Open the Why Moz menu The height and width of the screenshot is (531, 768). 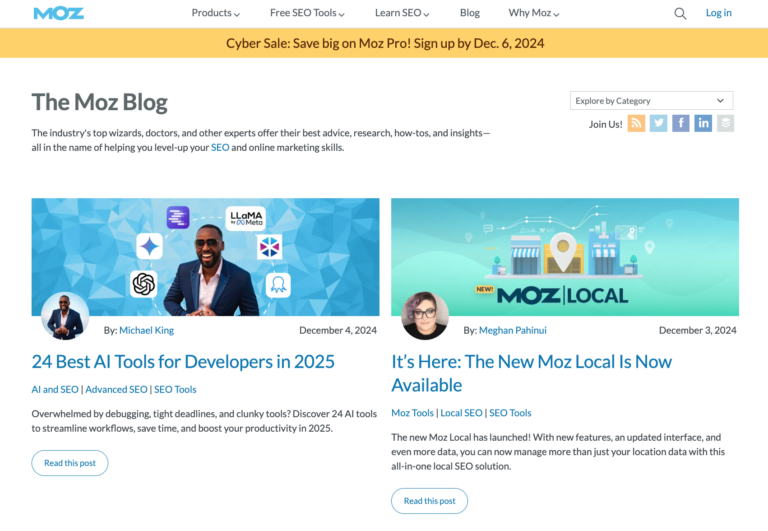pos(534,13)
